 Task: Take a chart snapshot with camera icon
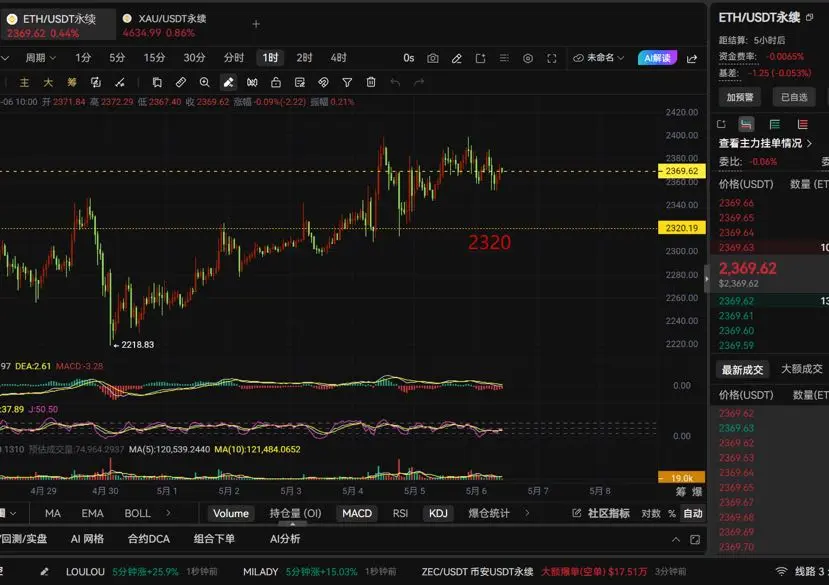point(432,58)
